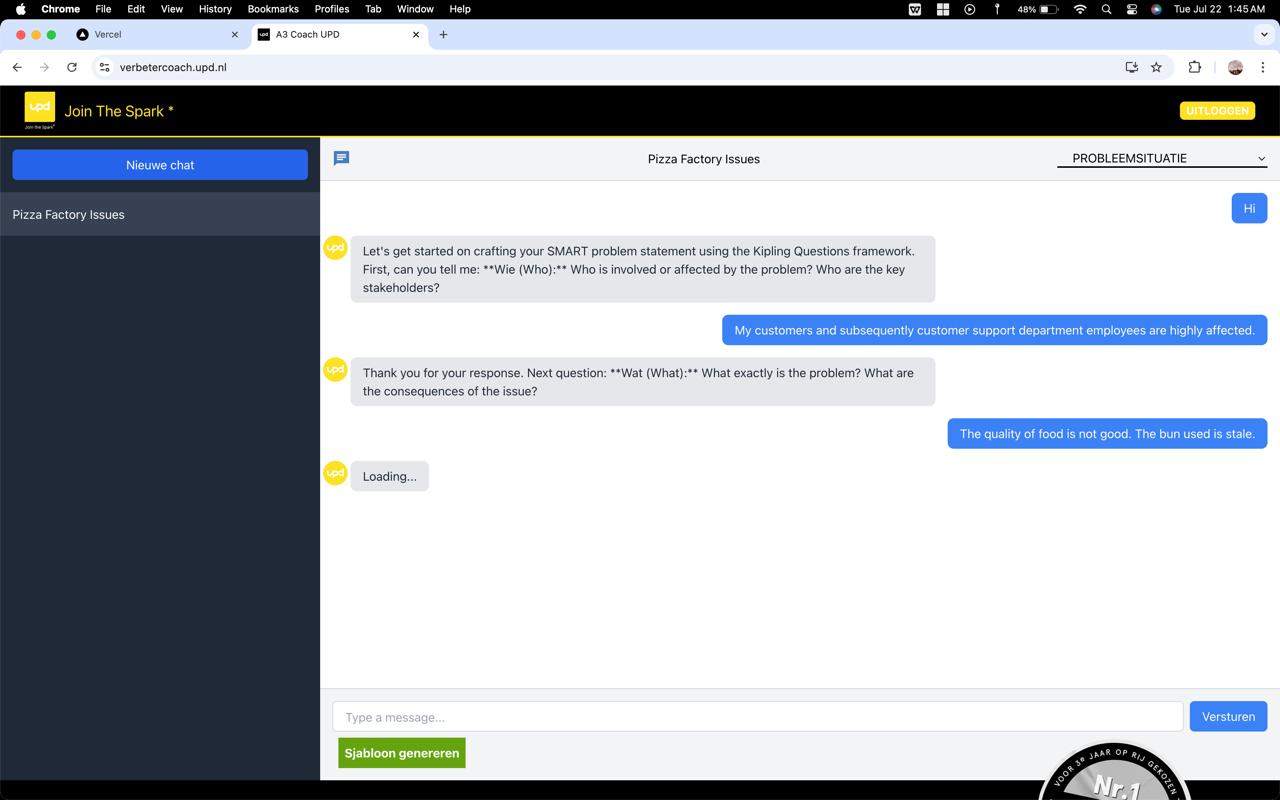This screenshot has height=800, width=1280.
Task: Click the message input field
Action: pos(757,716)
